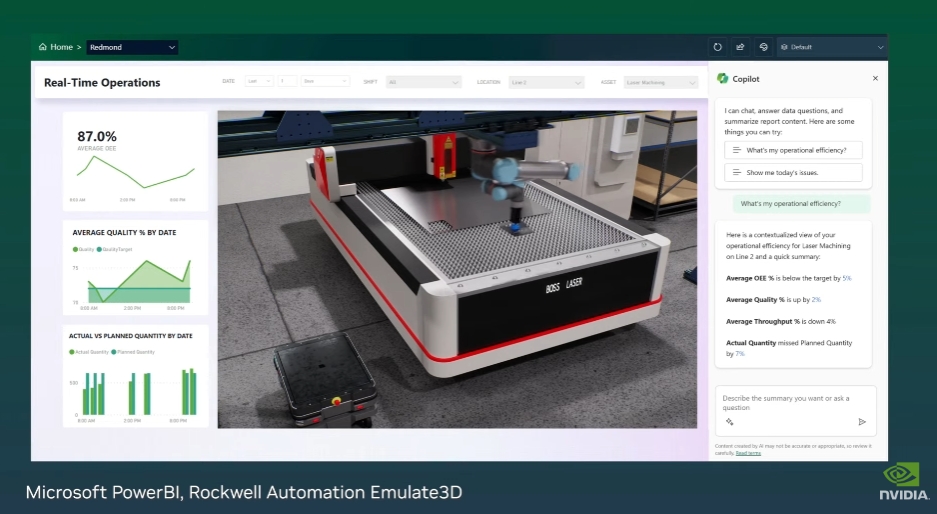937x514 pixels.
Task: Click the Copilot logo icon
Action: click(722, 78)
